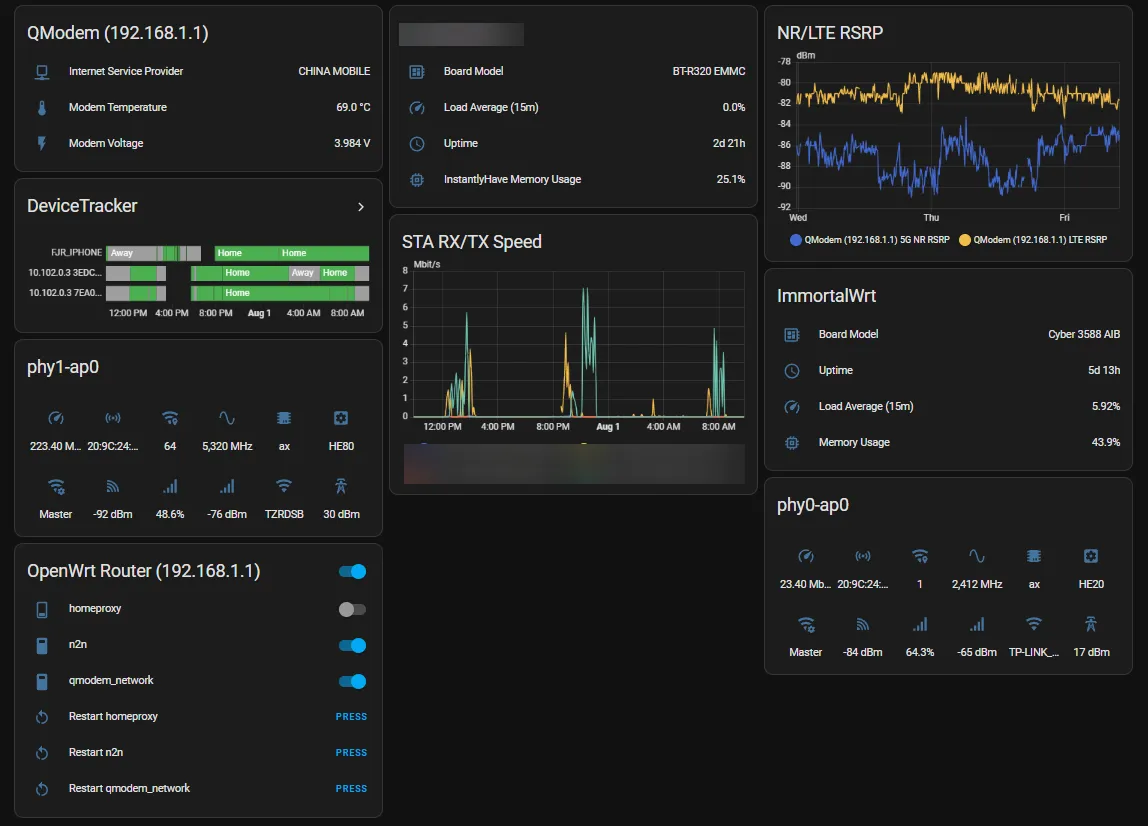Click the 43.9% memory usage value
Viewport: 1148px width, 826px height.
[x=1106, y=442]
